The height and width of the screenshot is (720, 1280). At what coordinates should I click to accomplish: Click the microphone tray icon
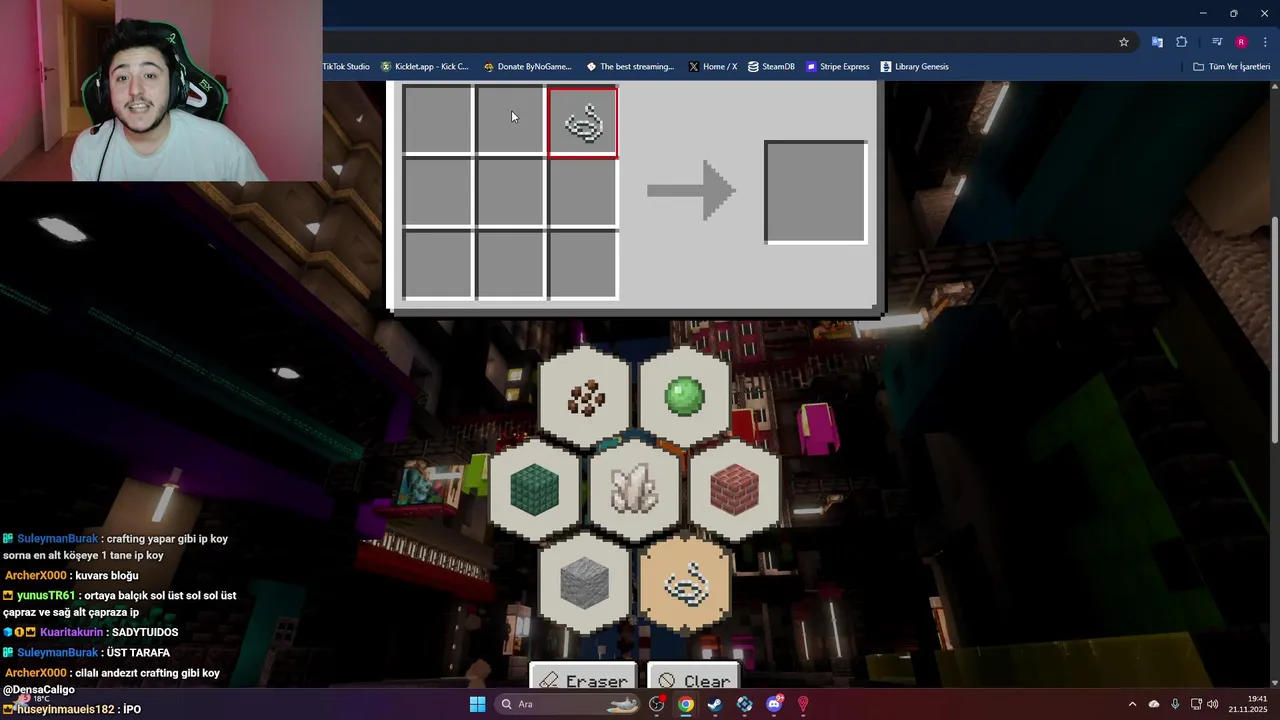click(x=1175, y=704)
